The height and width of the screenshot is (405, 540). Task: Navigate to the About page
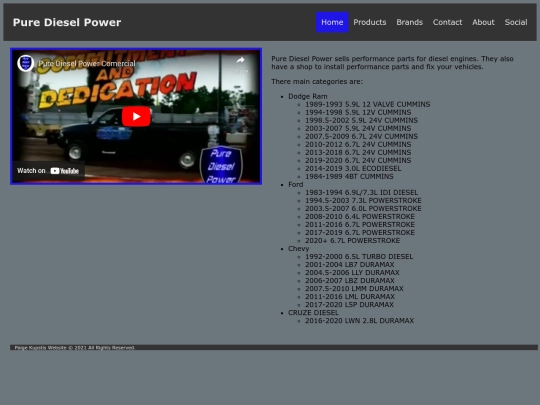click(483, 22)
